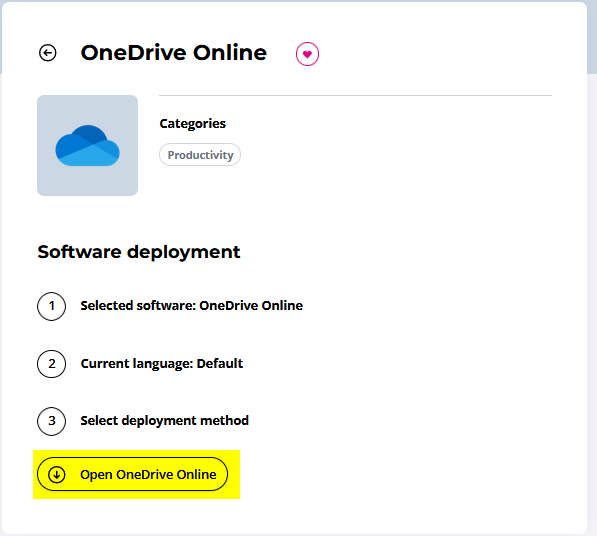Open the 'Current language: Default' step
The width and height of the screenshot is (597, 536).
(x=161, y=364)
